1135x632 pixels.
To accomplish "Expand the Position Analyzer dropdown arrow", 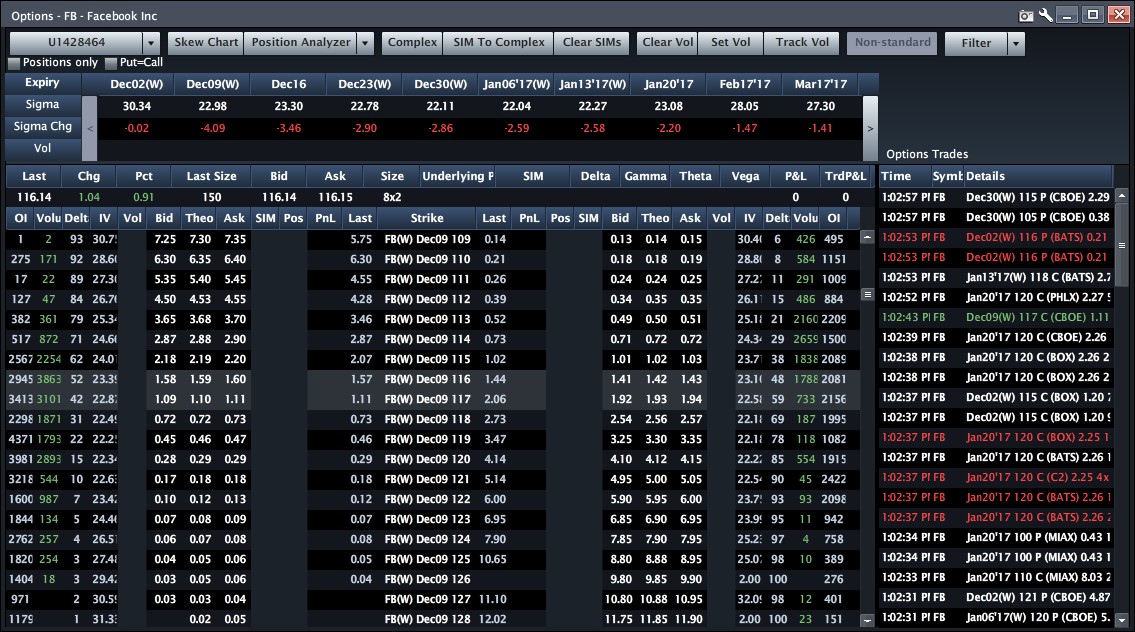I will 365,43.
